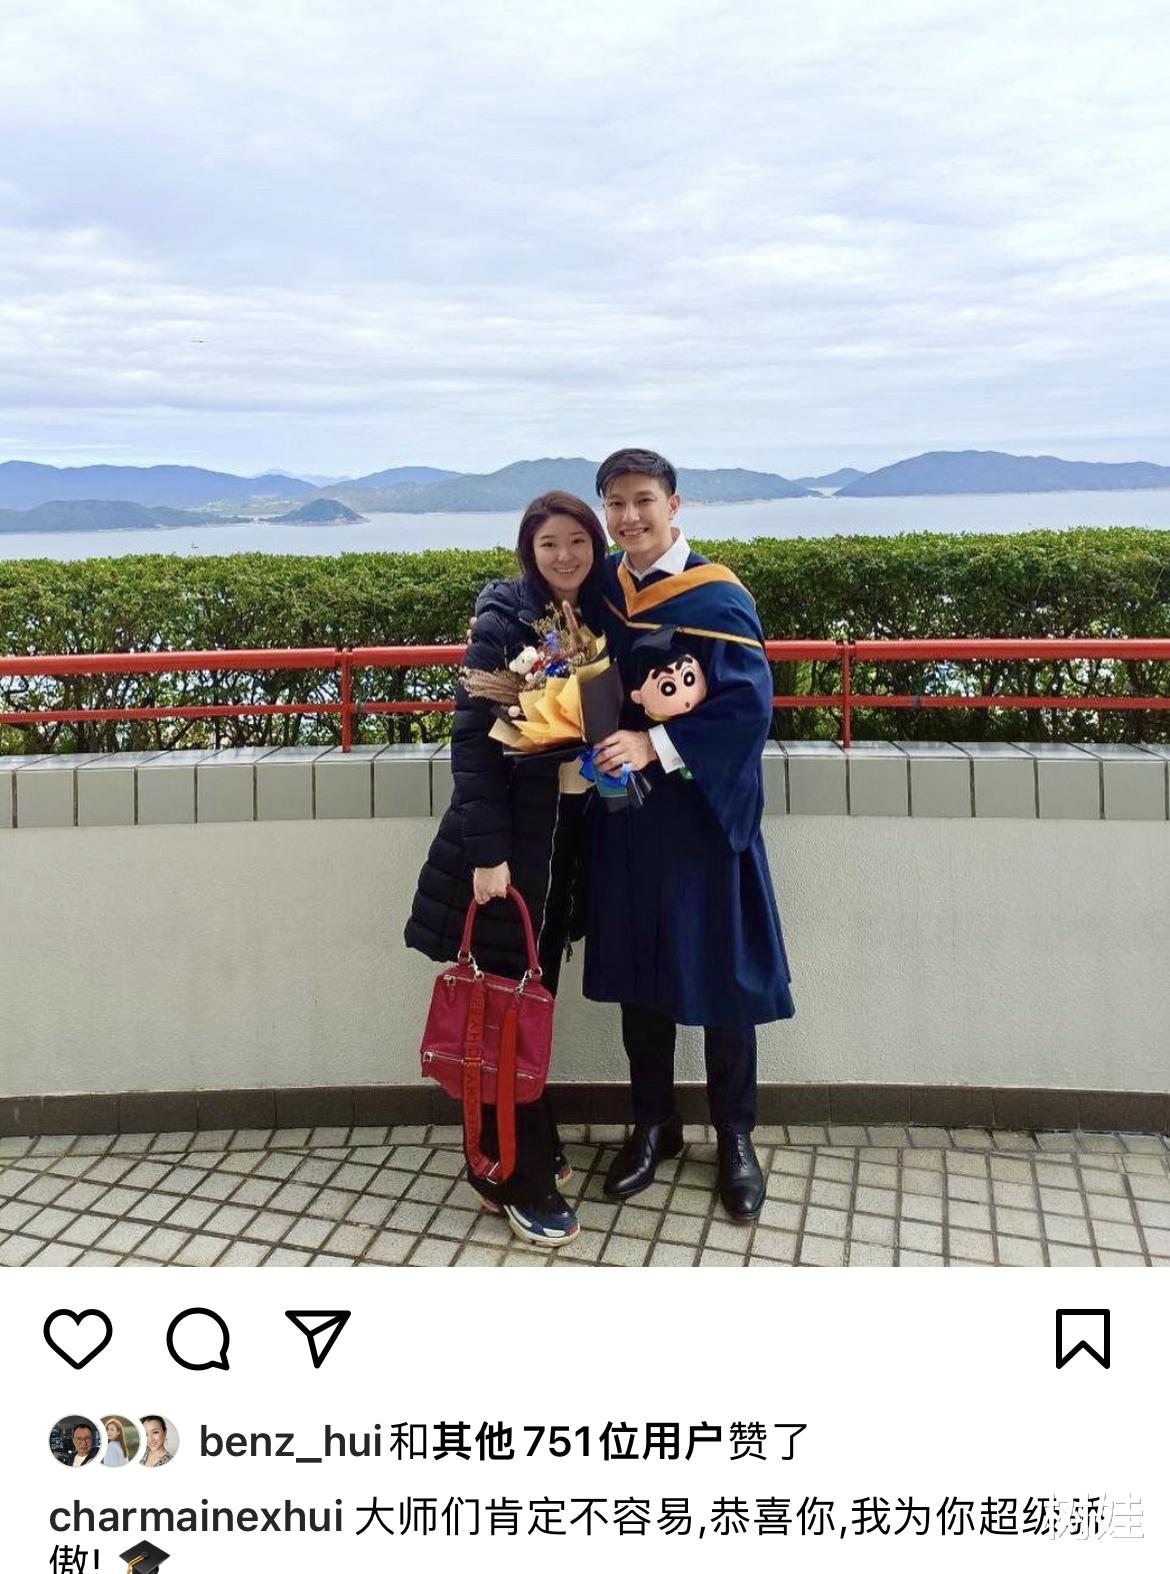1170x1574 pixels.
Task: Open first liker avatar with glasses
Action: coord(75,1441)
